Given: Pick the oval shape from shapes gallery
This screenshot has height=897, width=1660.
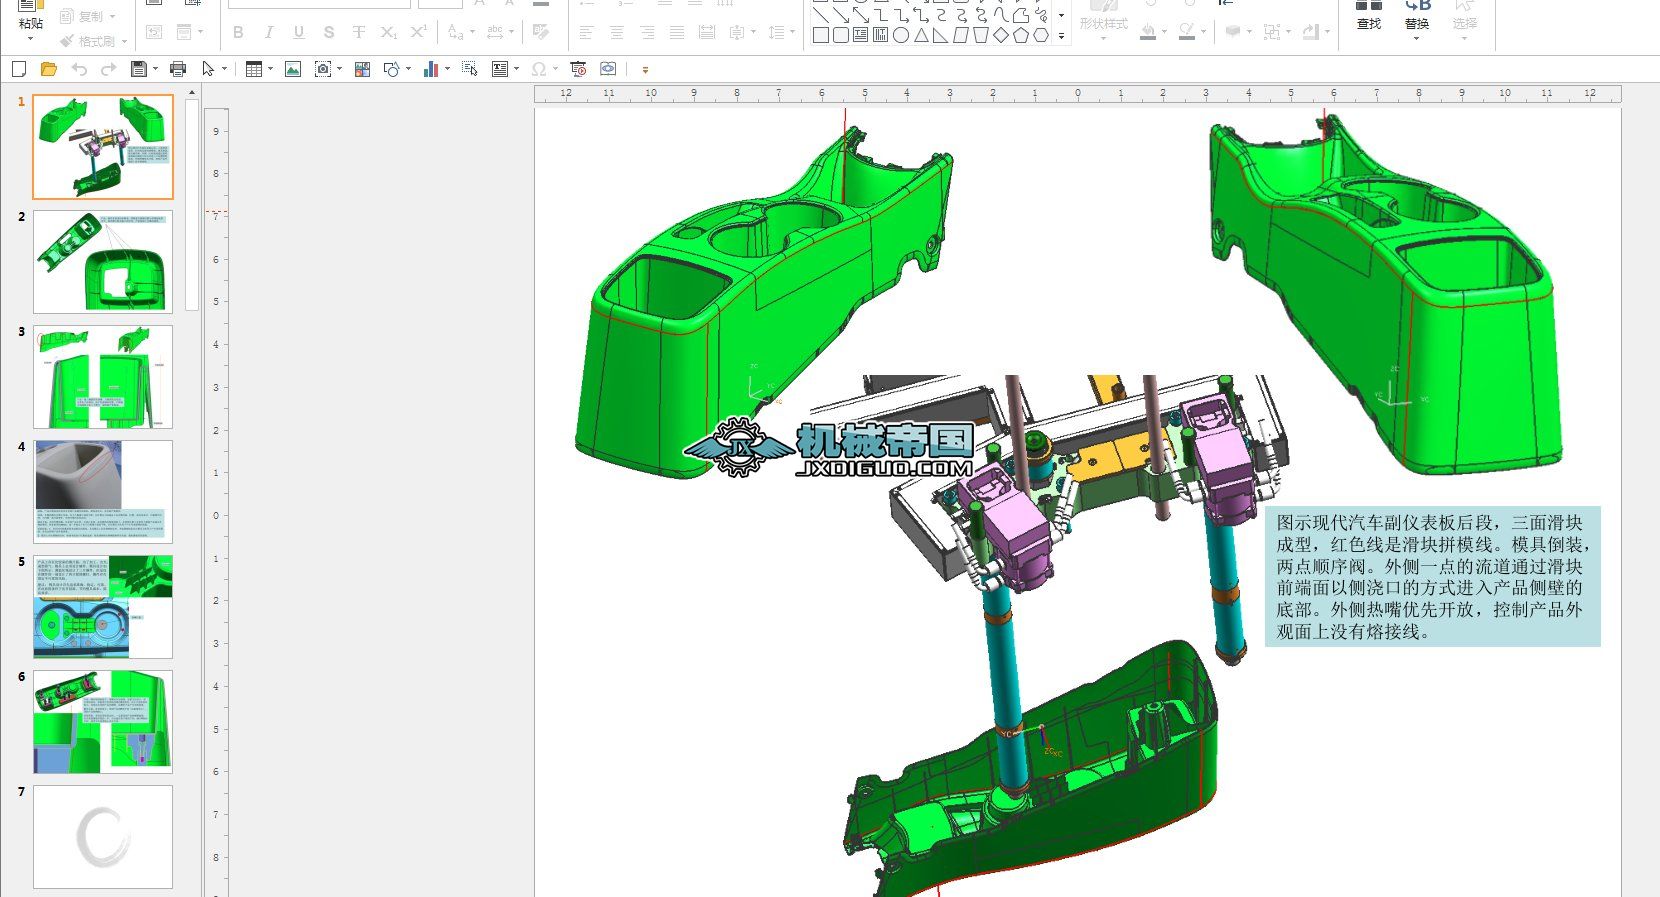Looking at the screenshot, I should 900,35.
